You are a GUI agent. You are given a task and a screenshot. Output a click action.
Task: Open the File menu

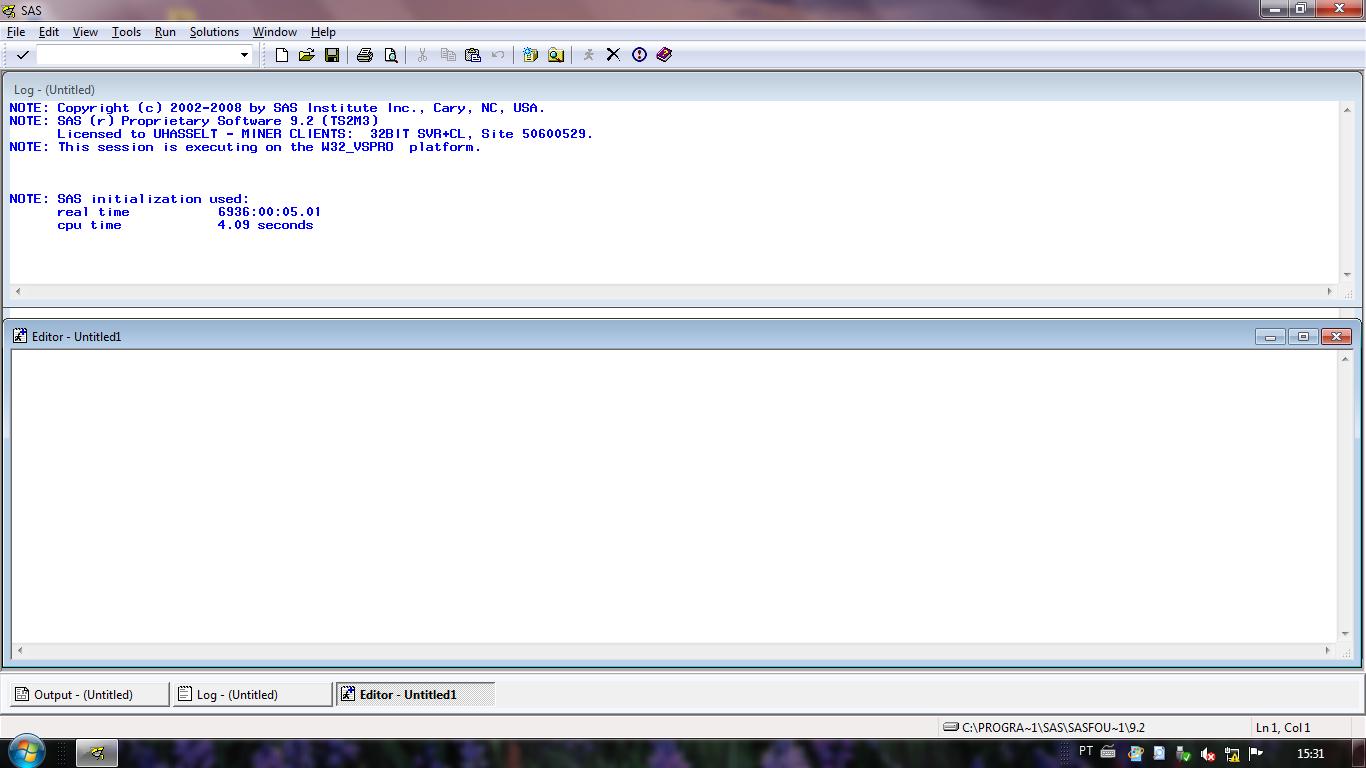pos(16,32)
